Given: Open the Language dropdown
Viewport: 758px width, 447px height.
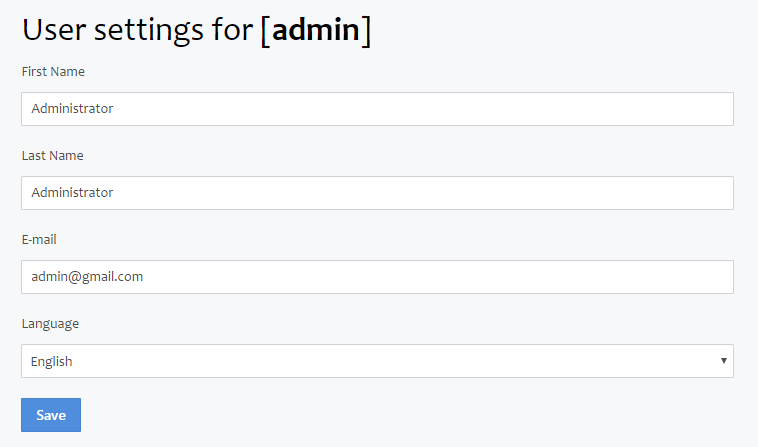Looking at the screenshot, I should coord(377,361).
